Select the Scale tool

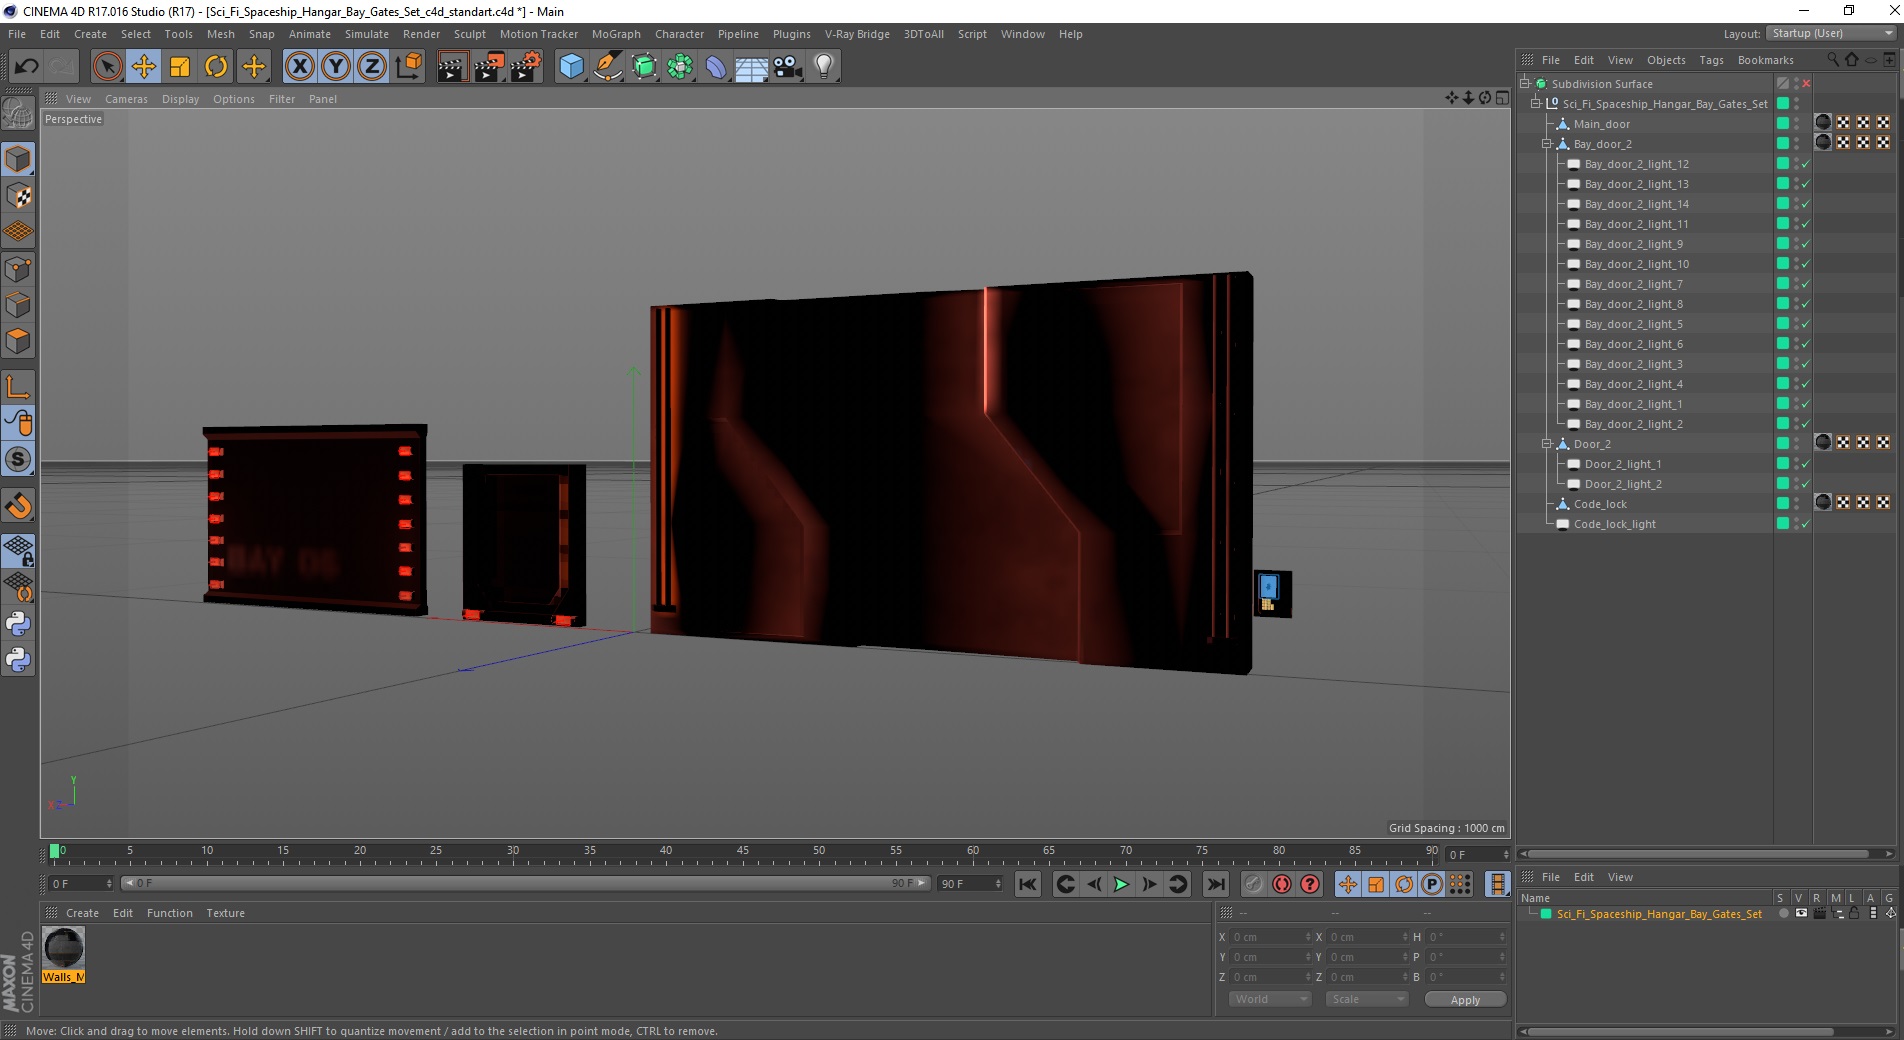[180, 67]
